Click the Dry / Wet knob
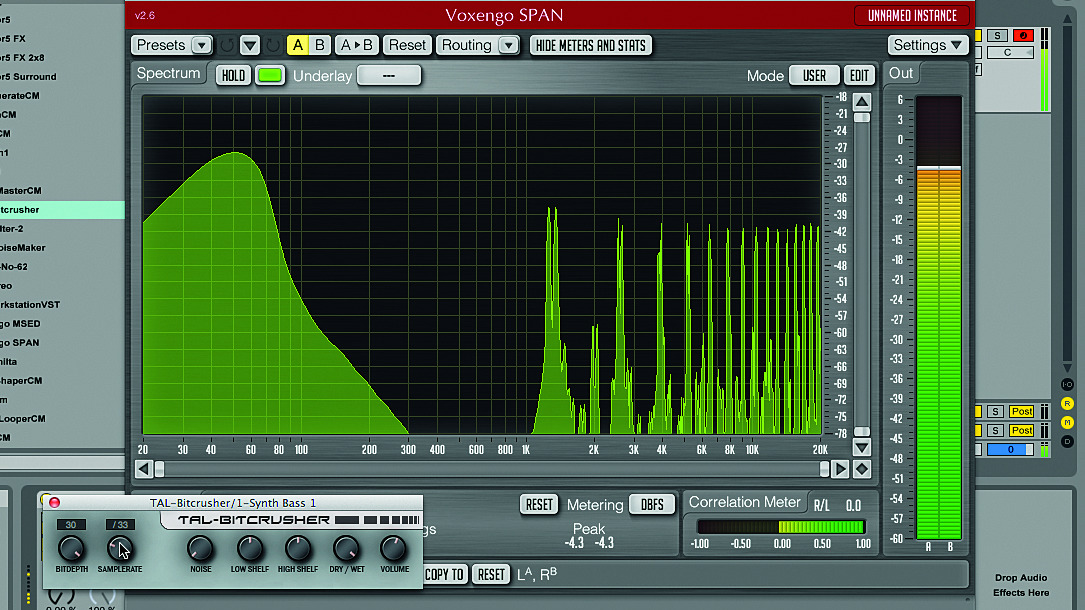 [346, 549]
